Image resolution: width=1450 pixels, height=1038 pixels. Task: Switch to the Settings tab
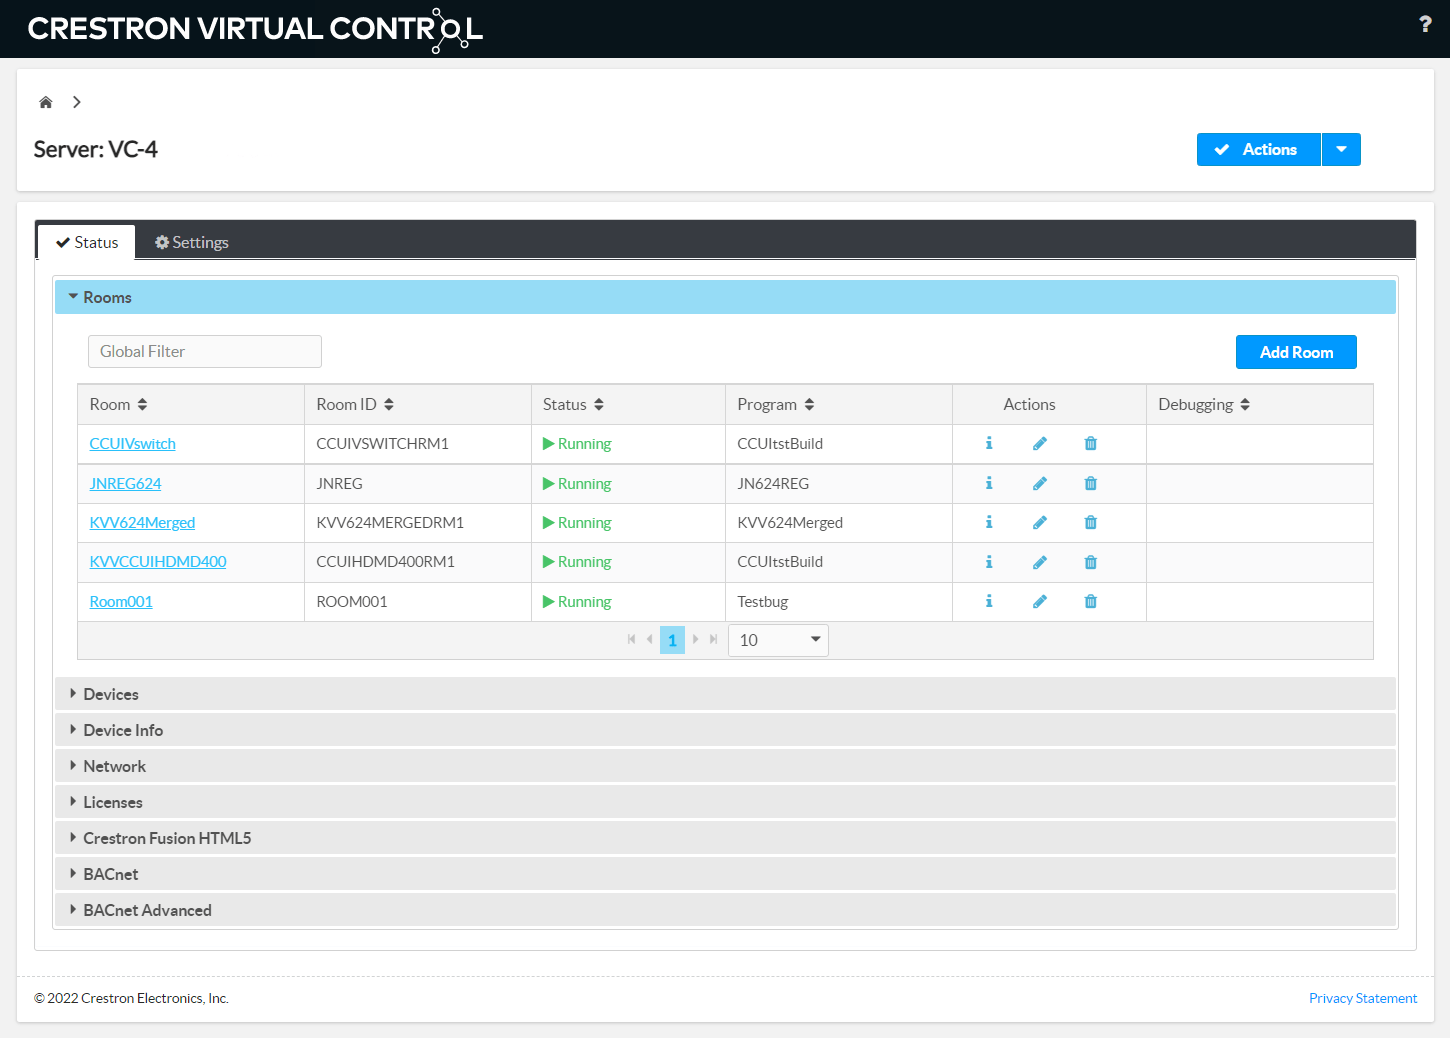point(191,242)
